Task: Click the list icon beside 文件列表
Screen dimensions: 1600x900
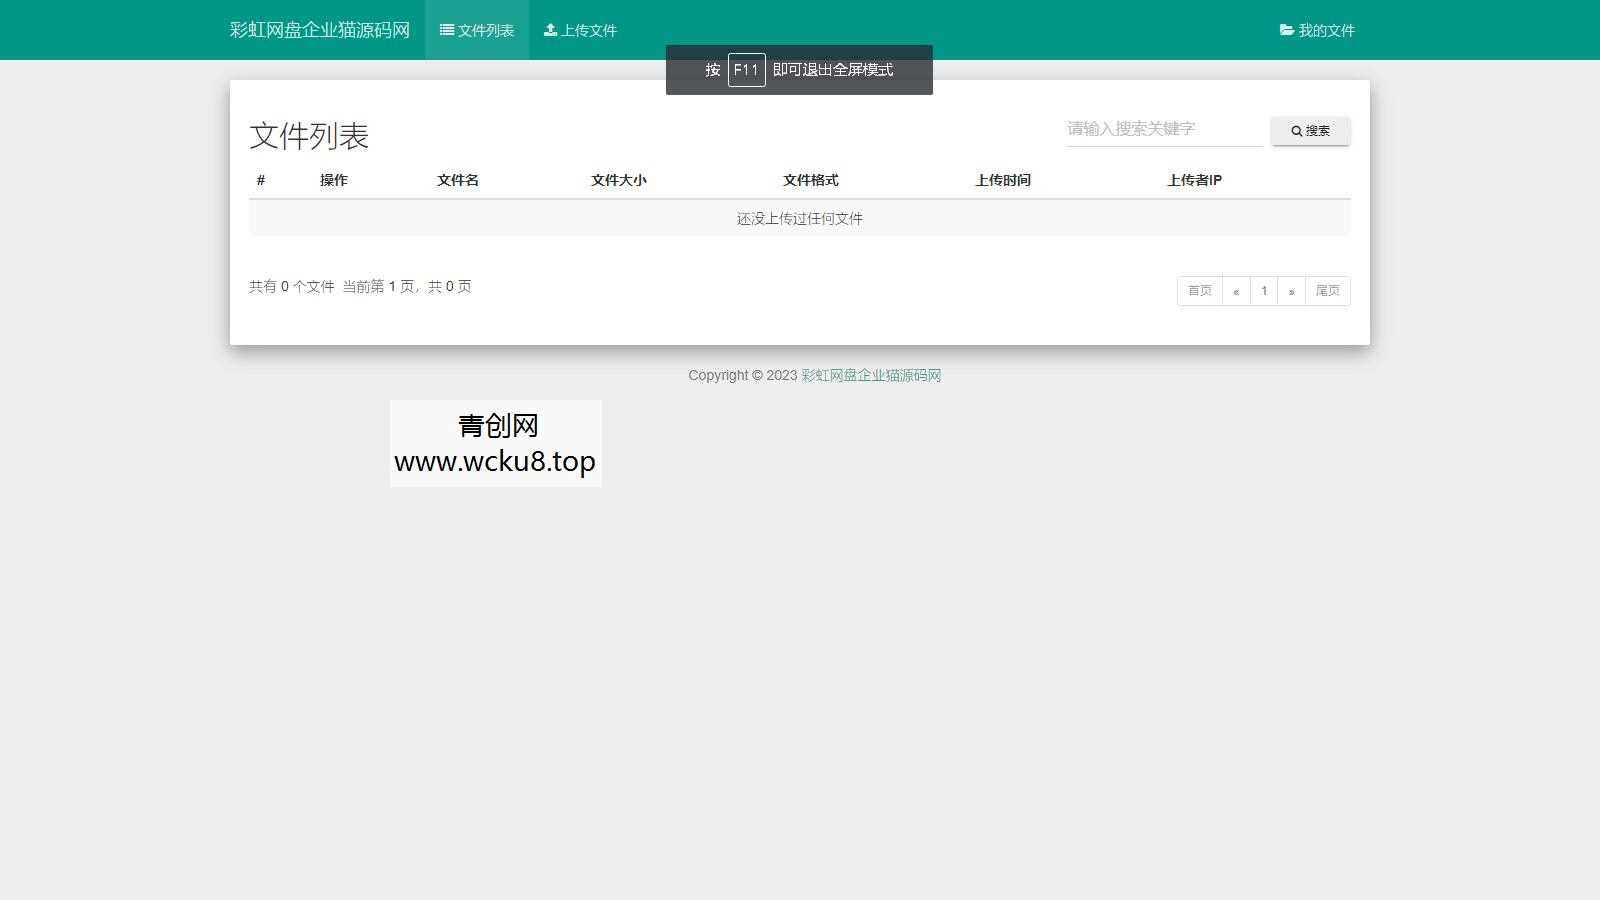Action: 447,30
